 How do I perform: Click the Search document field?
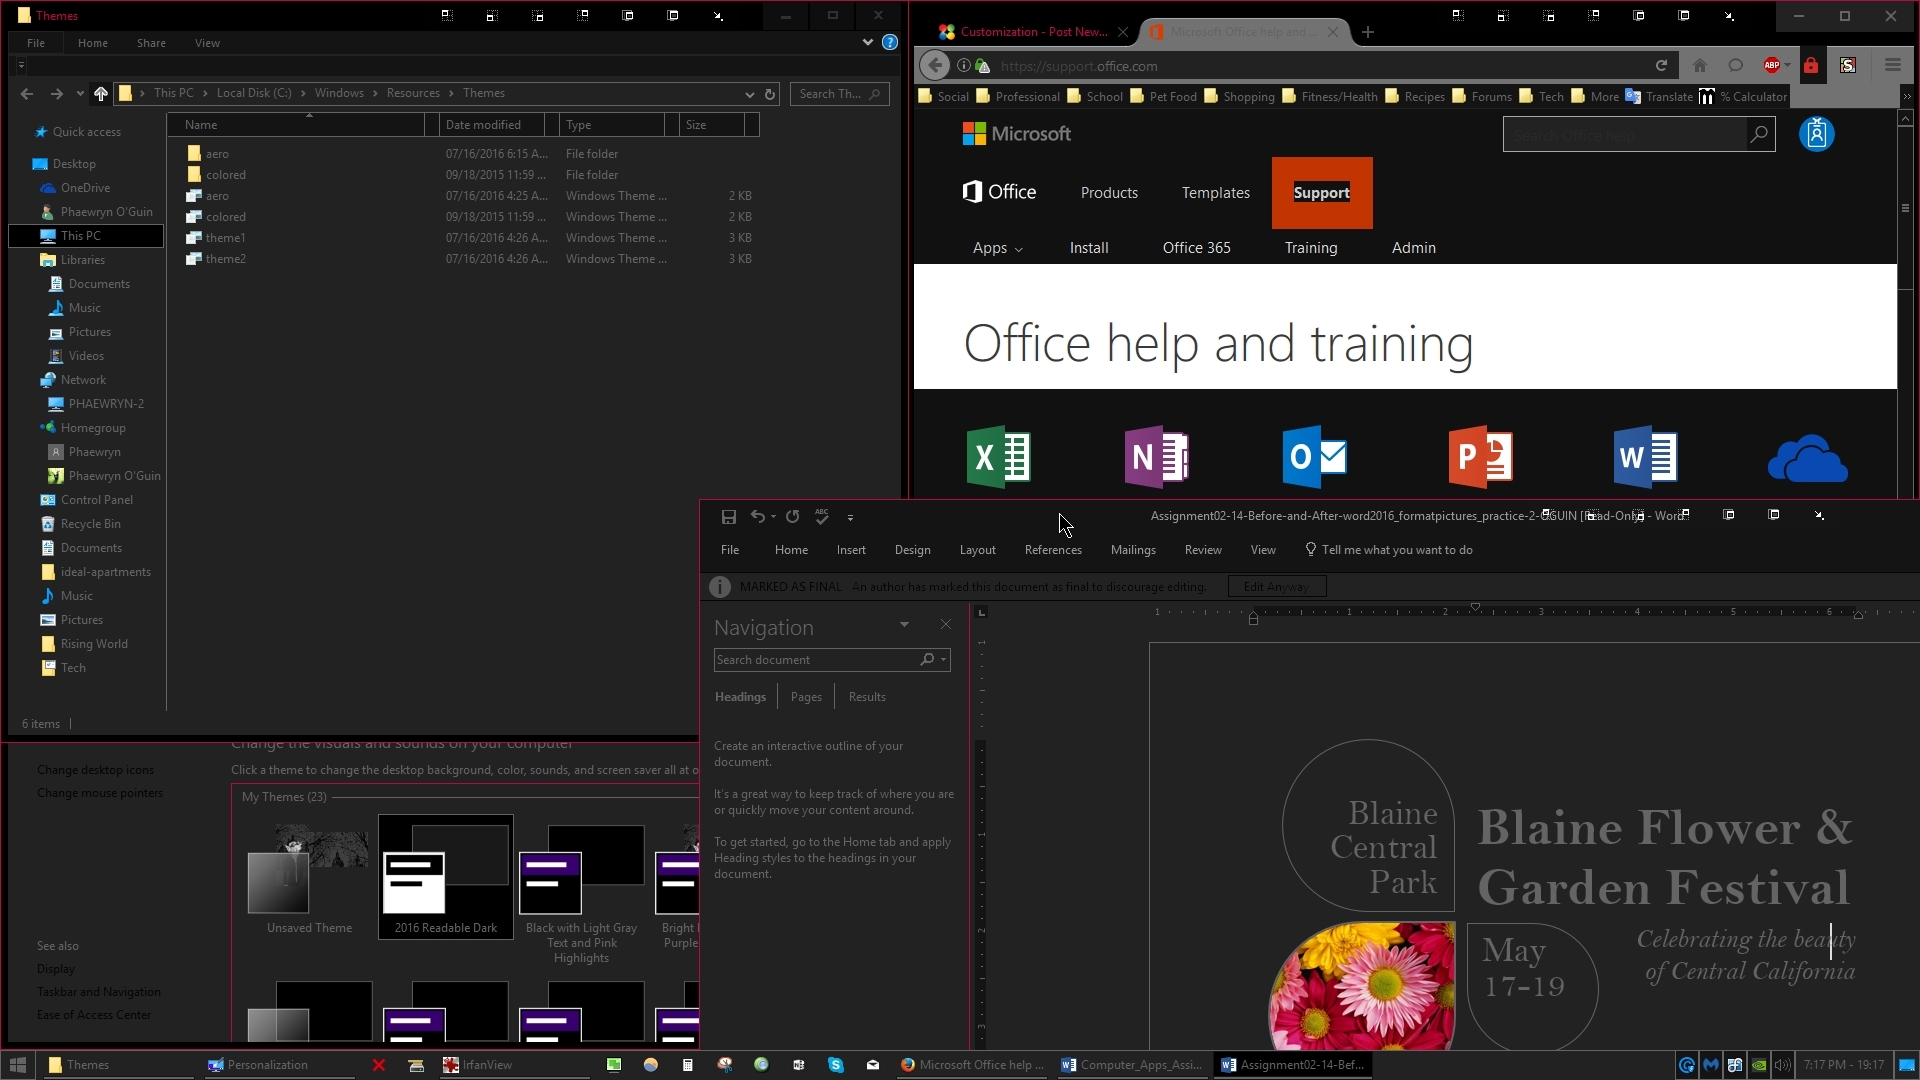click(x=832, y=660)
